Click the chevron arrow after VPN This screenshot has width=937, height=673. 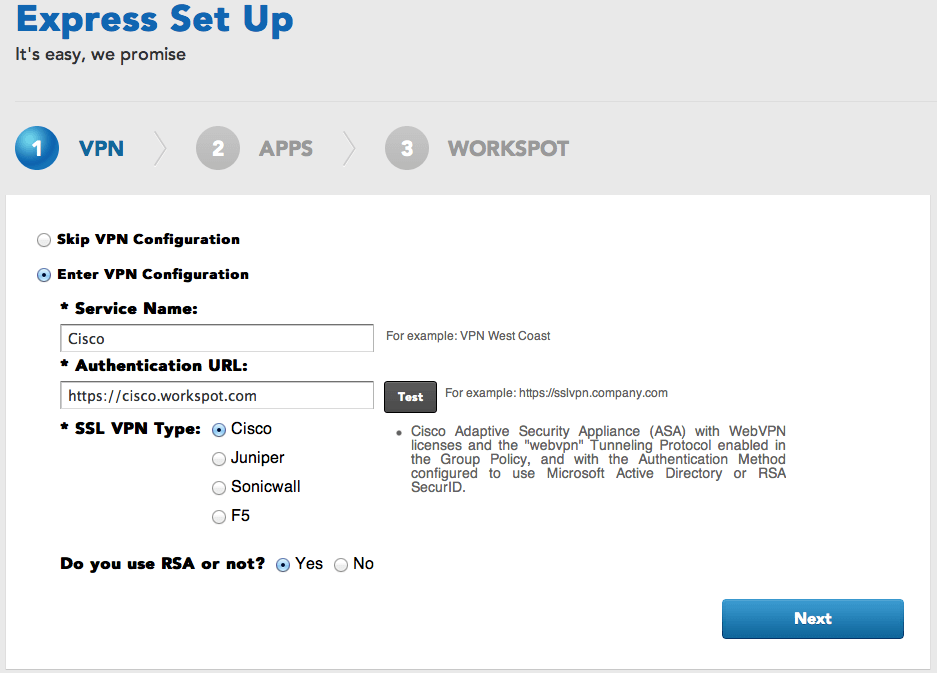(x=160, y=148)
